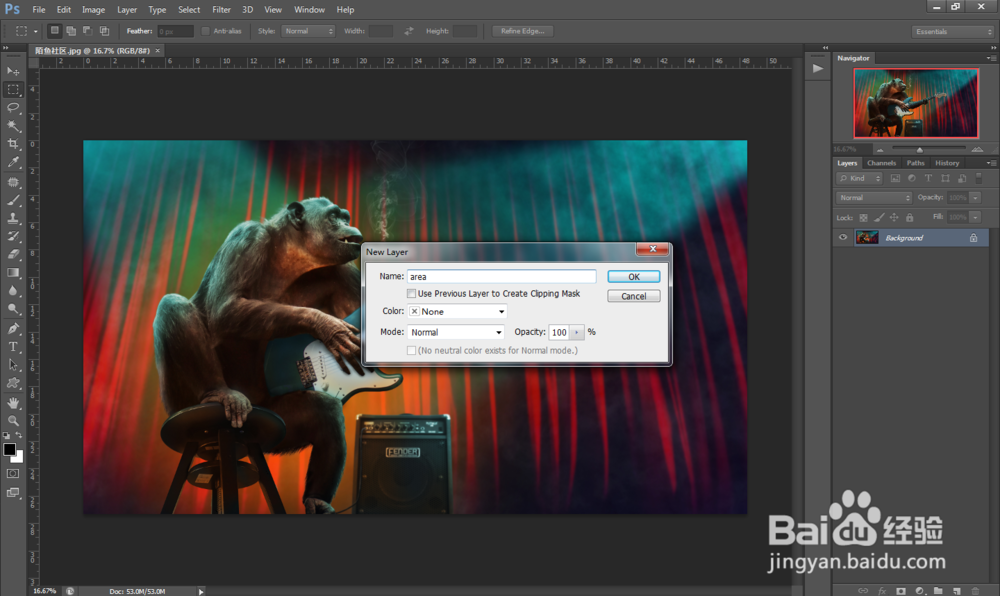This screenshot has height=596, width=1000.
Task: Click the background color swatch
Action: point(19,457)
